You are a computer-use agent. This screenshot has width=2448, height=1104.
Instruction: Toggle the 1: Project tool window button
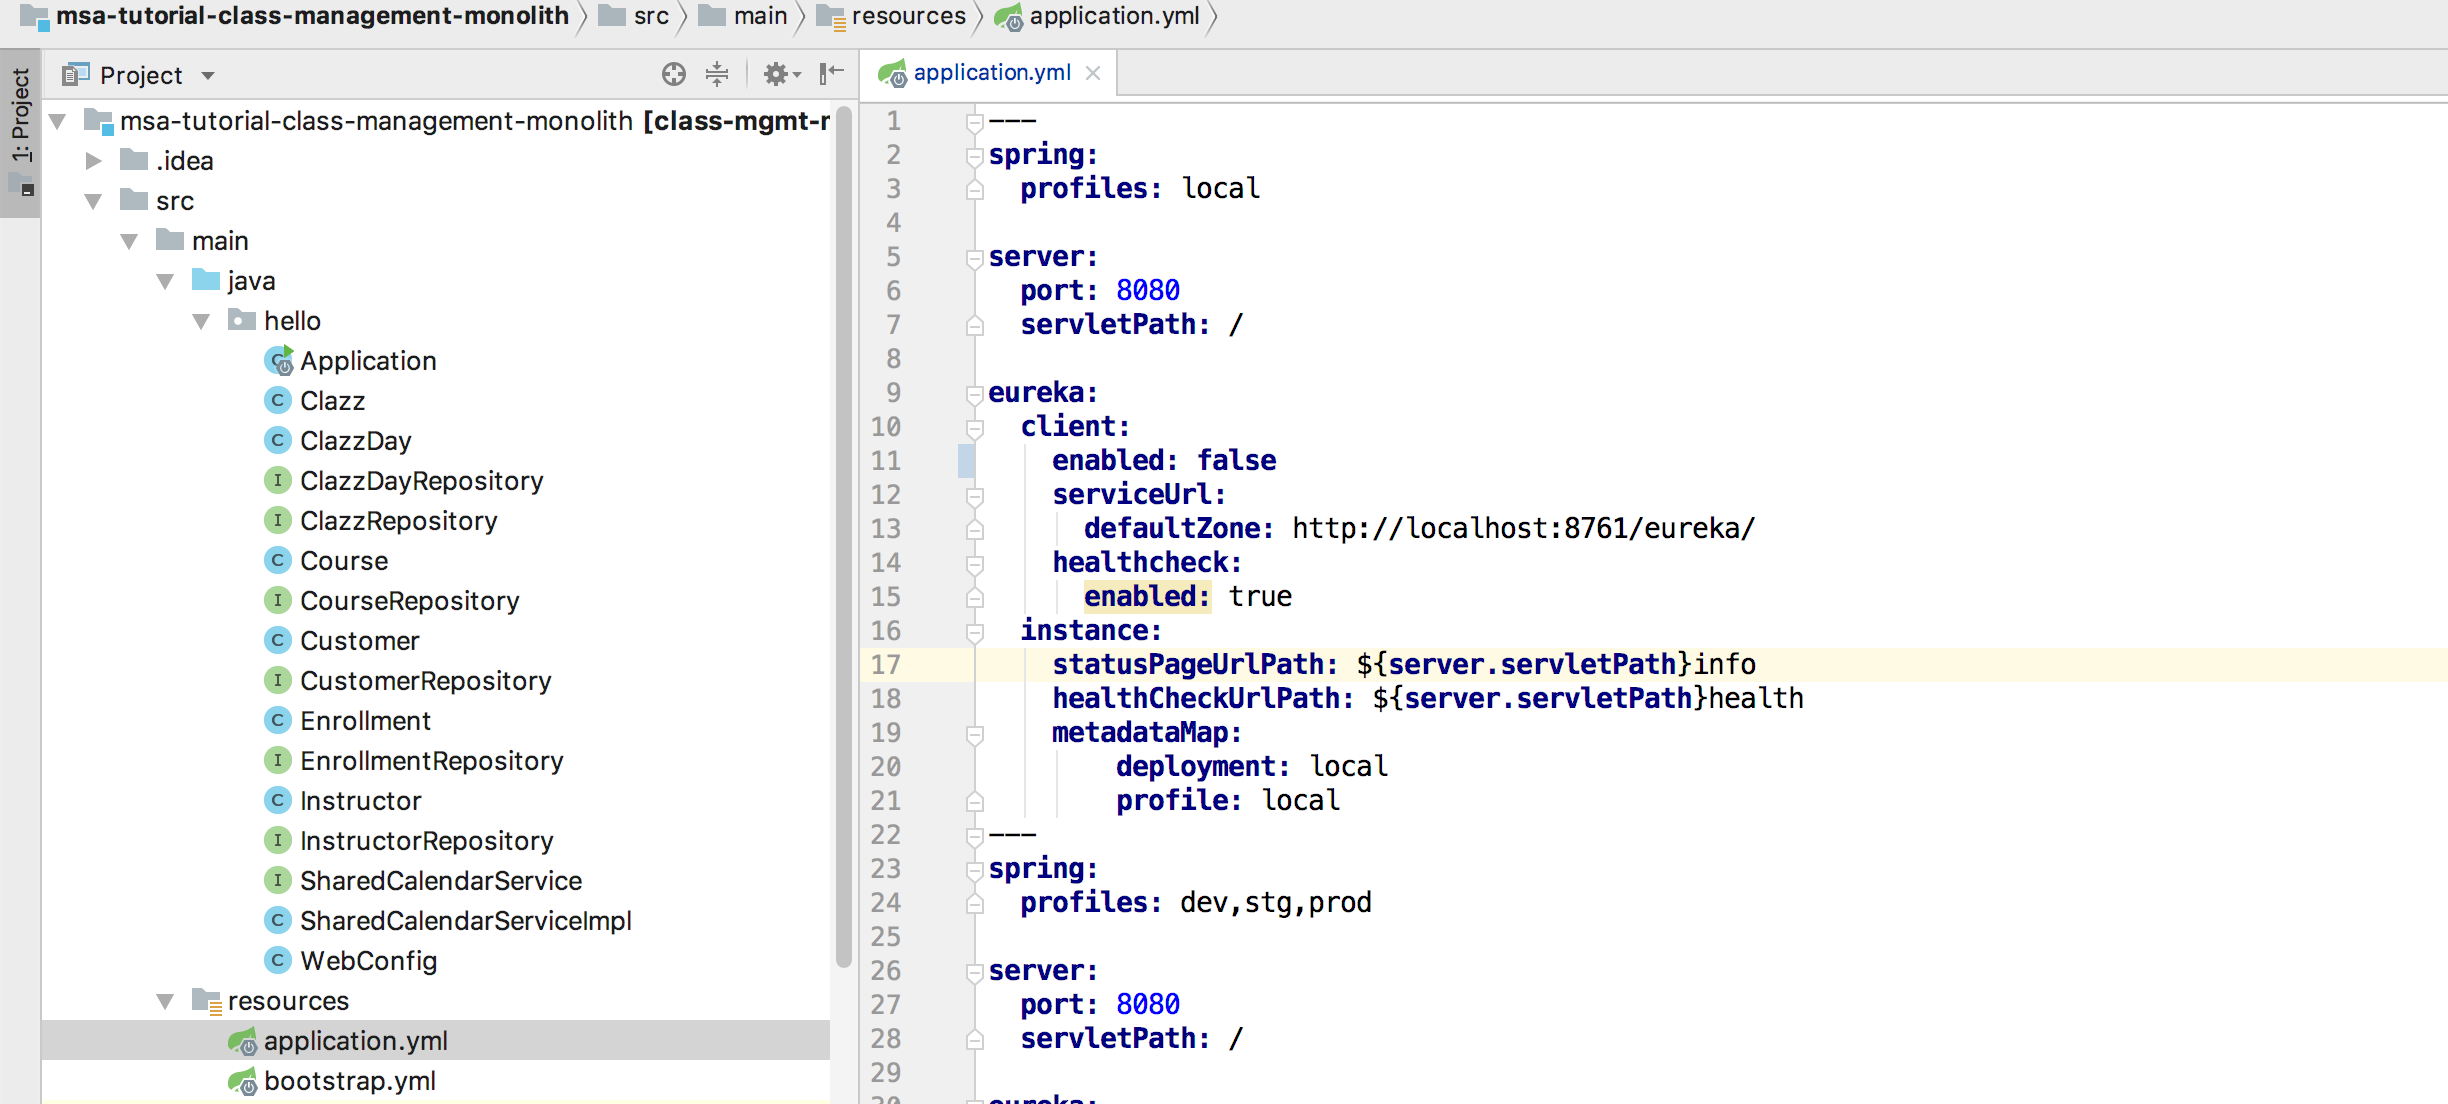tap(20, 115)
